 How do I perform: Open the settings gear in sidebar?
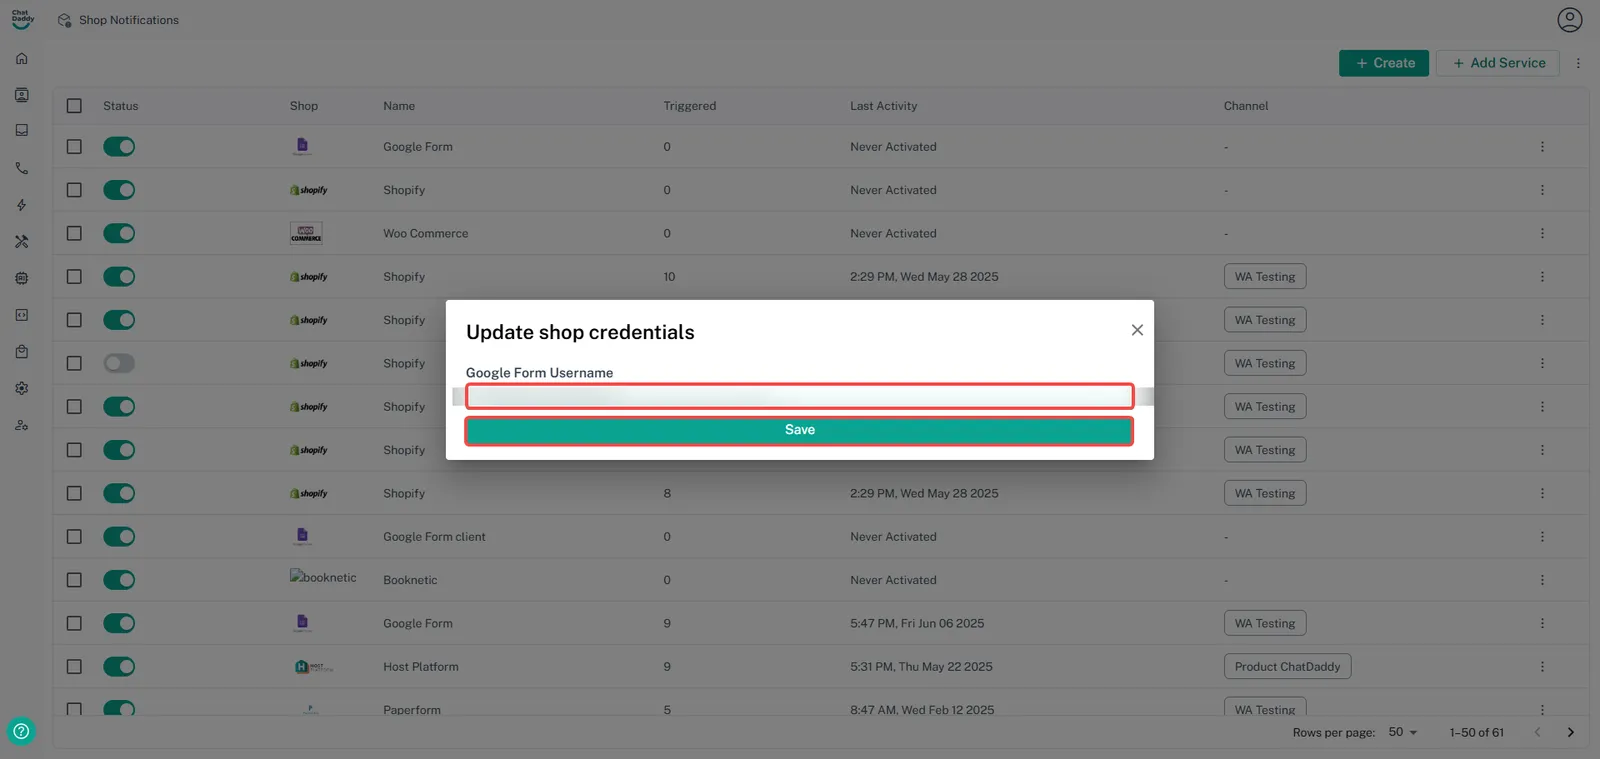21,388
